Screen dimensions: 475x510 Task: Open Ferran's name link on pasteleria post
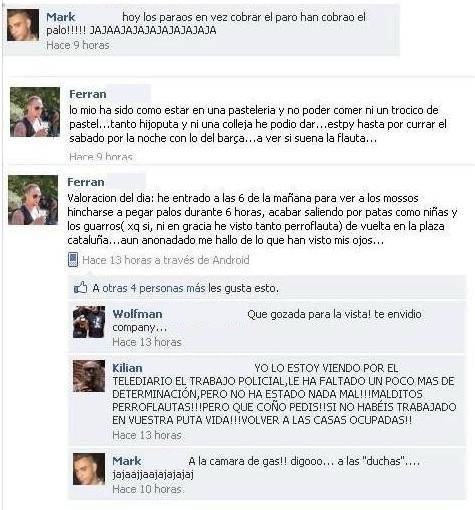[88, 94]
